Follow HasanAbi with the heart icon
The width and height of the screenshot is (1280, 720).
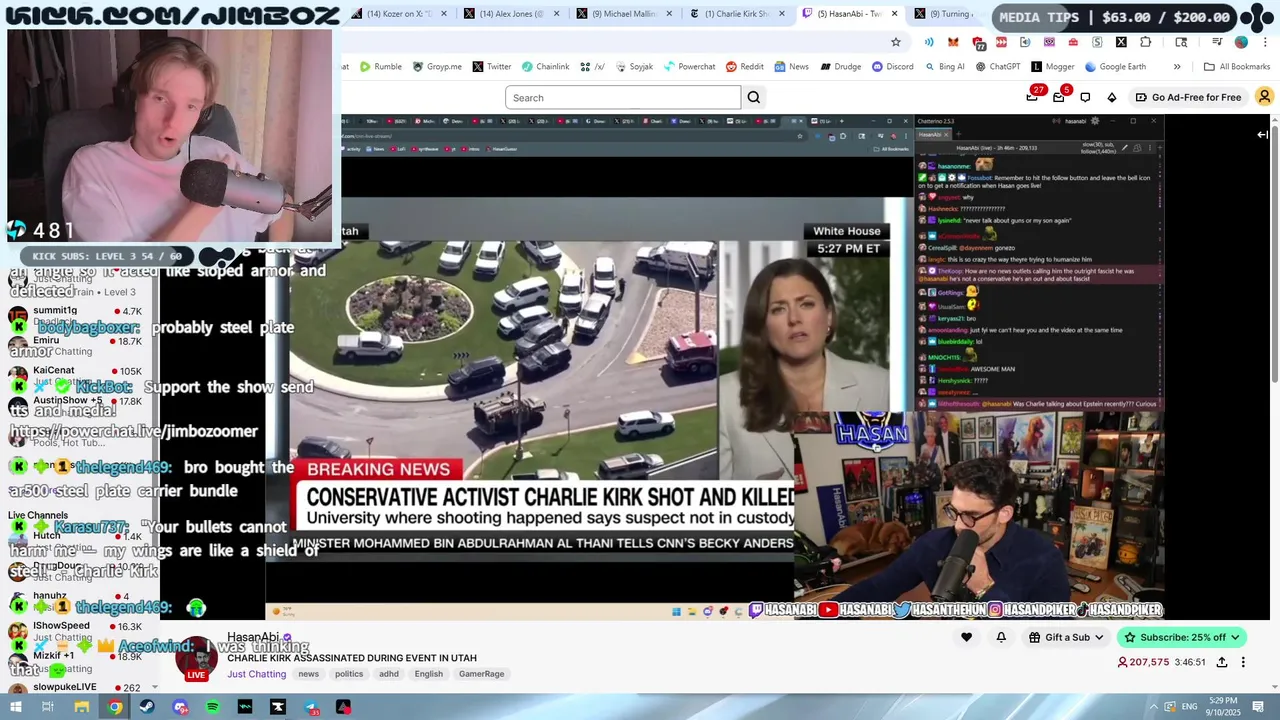[966, 637]
